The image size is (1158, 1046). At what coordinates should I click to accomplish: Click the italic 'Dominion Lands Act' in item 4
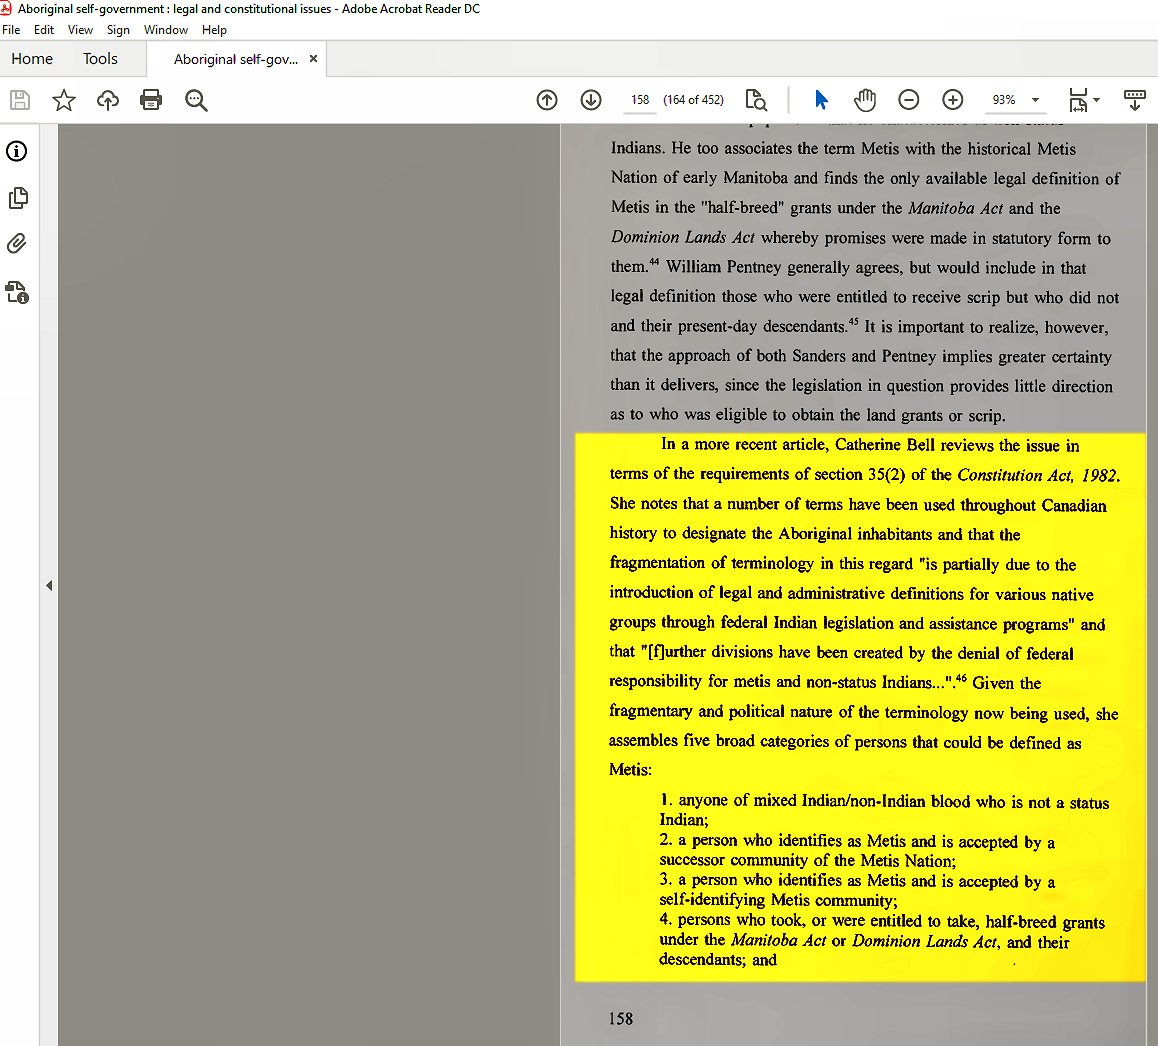(x=925, y=941)
